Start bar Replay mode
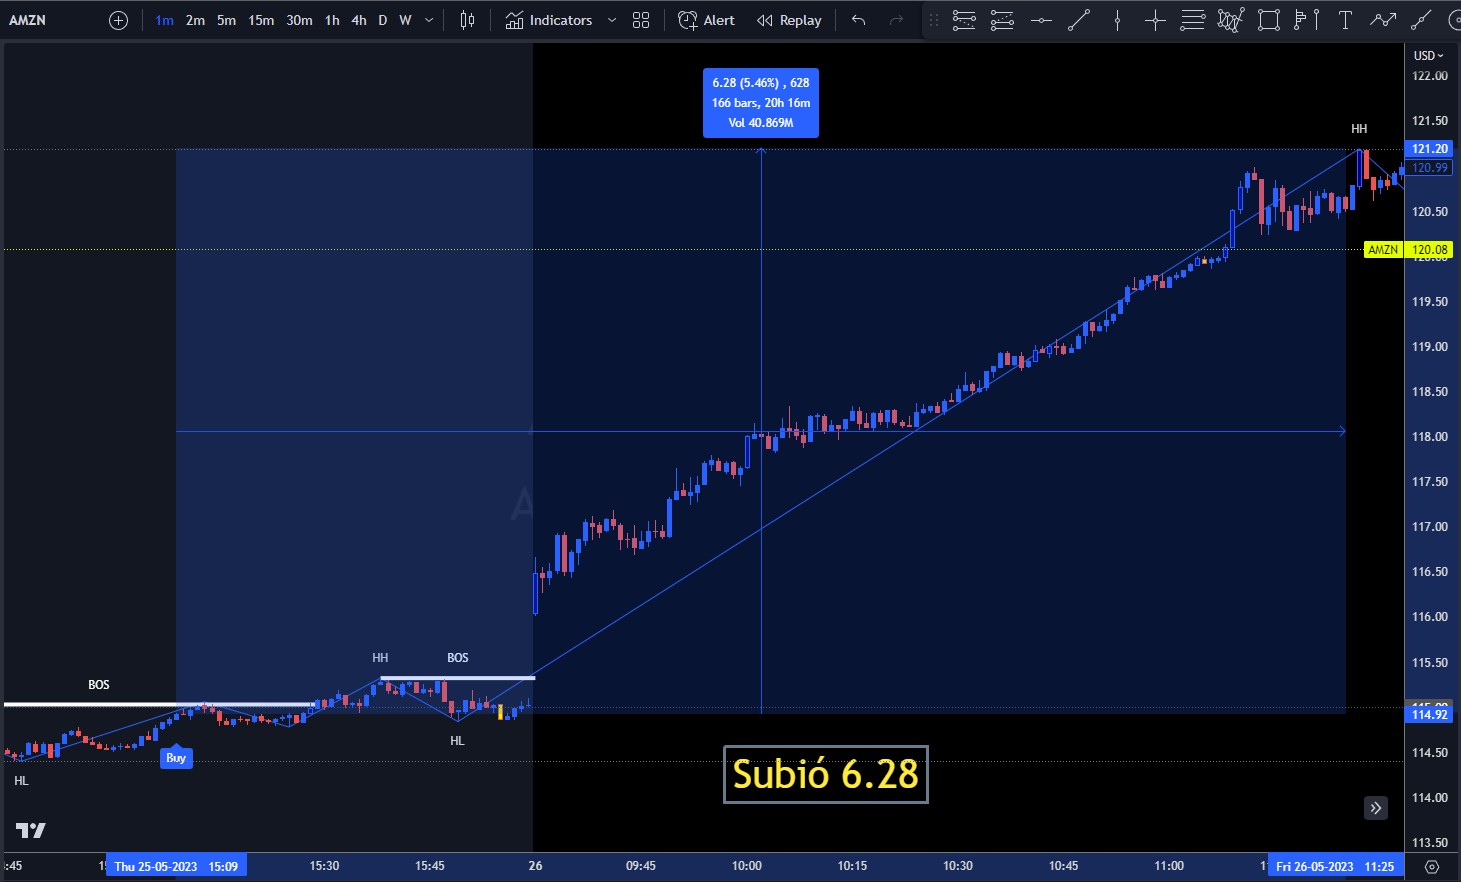Image resolution: width=1461 pixels, height=882 pixels. [789, 20]
